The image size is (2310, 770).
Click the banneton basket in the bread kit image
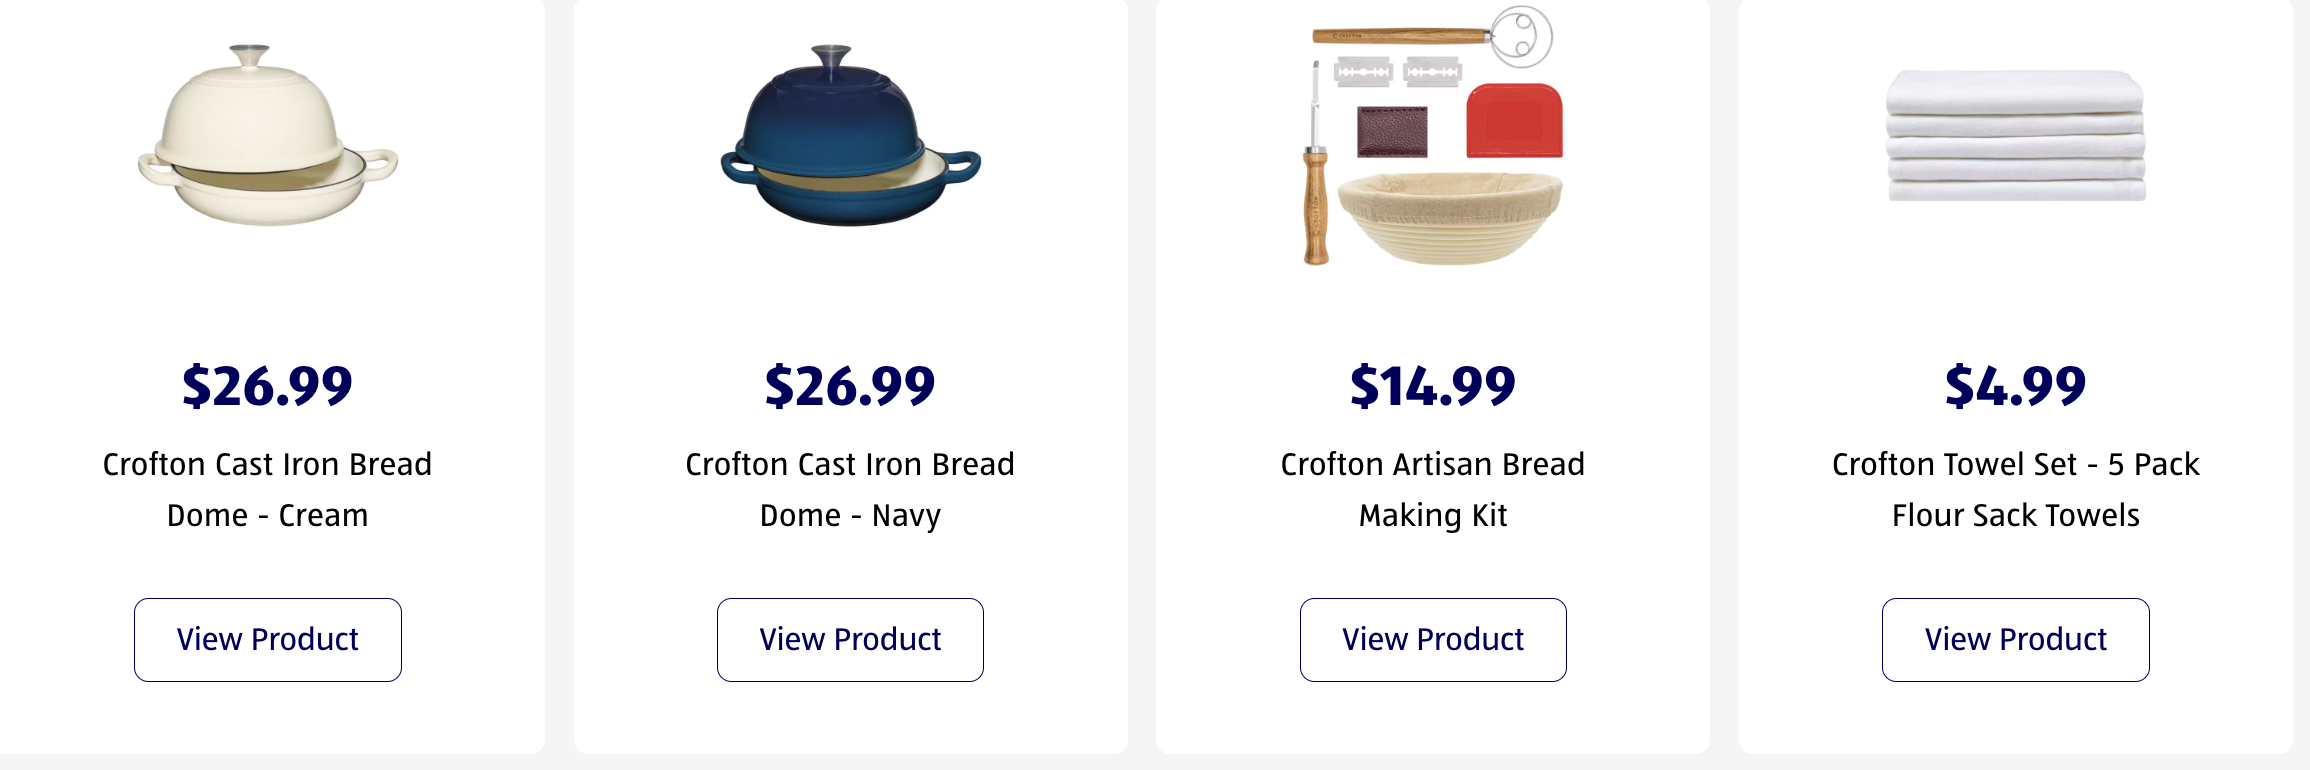[x=1449, y=218]
